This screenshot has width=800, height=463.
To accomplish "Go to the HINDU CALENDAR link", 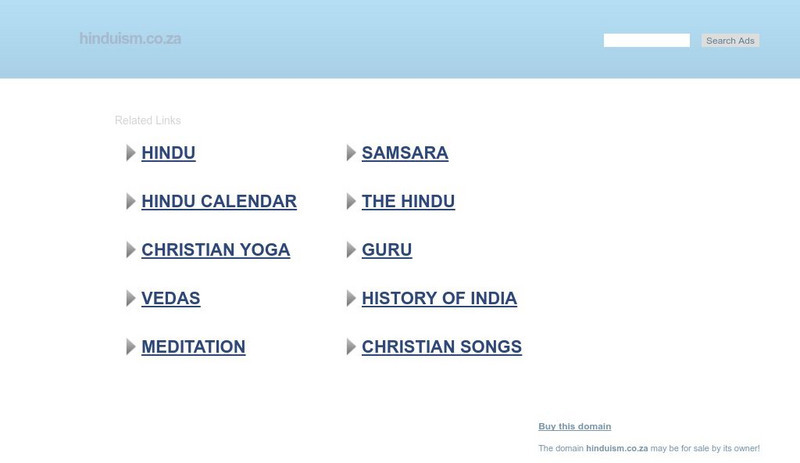I will [219, 202].
